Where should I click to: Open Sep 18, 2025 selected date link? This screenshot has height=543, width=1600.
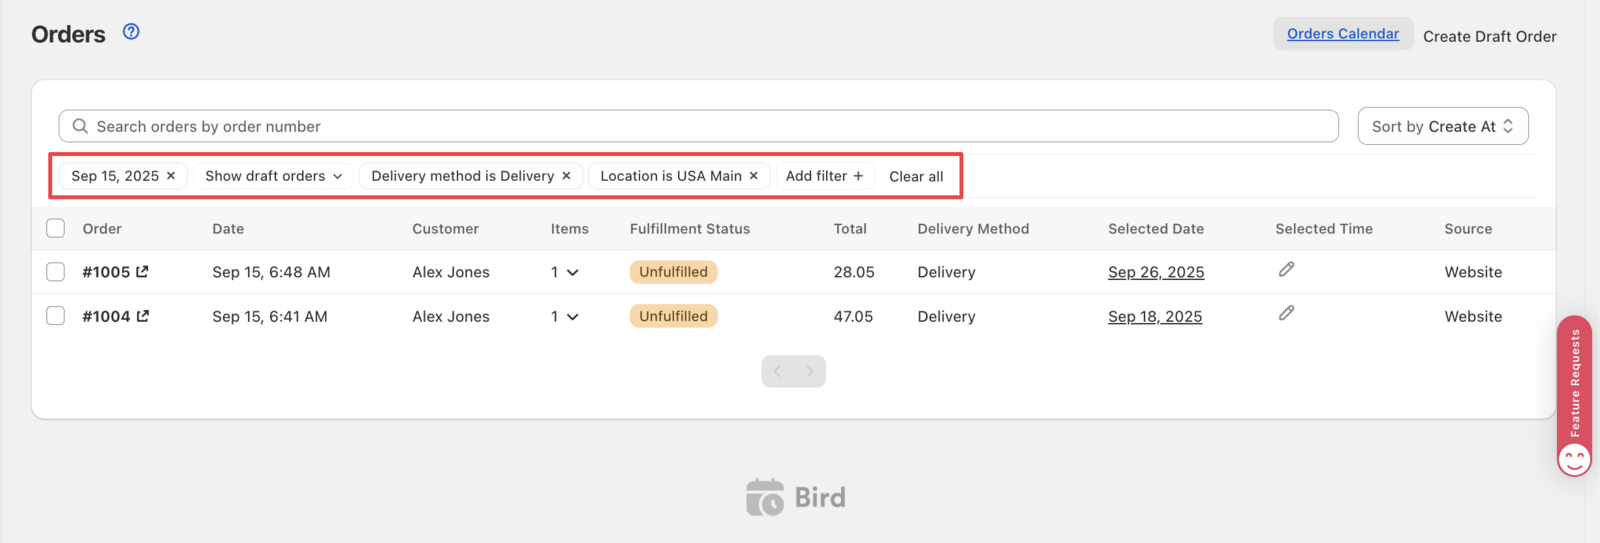pos(1155,316)
